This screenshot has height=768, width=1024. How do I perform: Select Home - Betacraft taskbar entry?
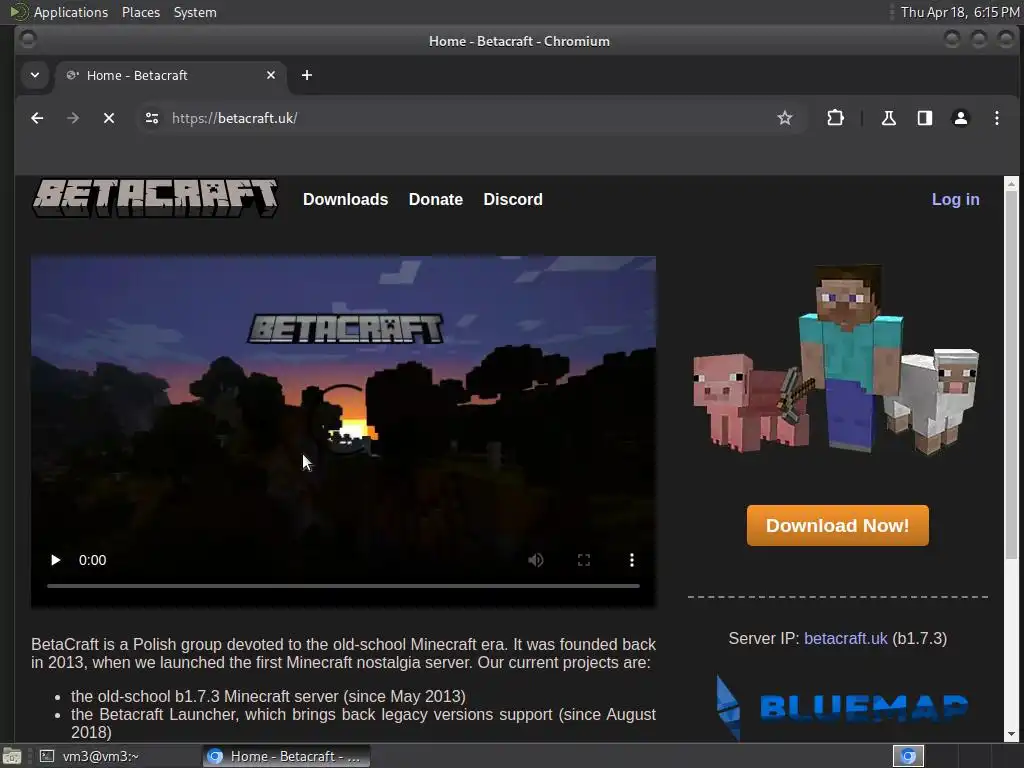[x=286, y=756]
